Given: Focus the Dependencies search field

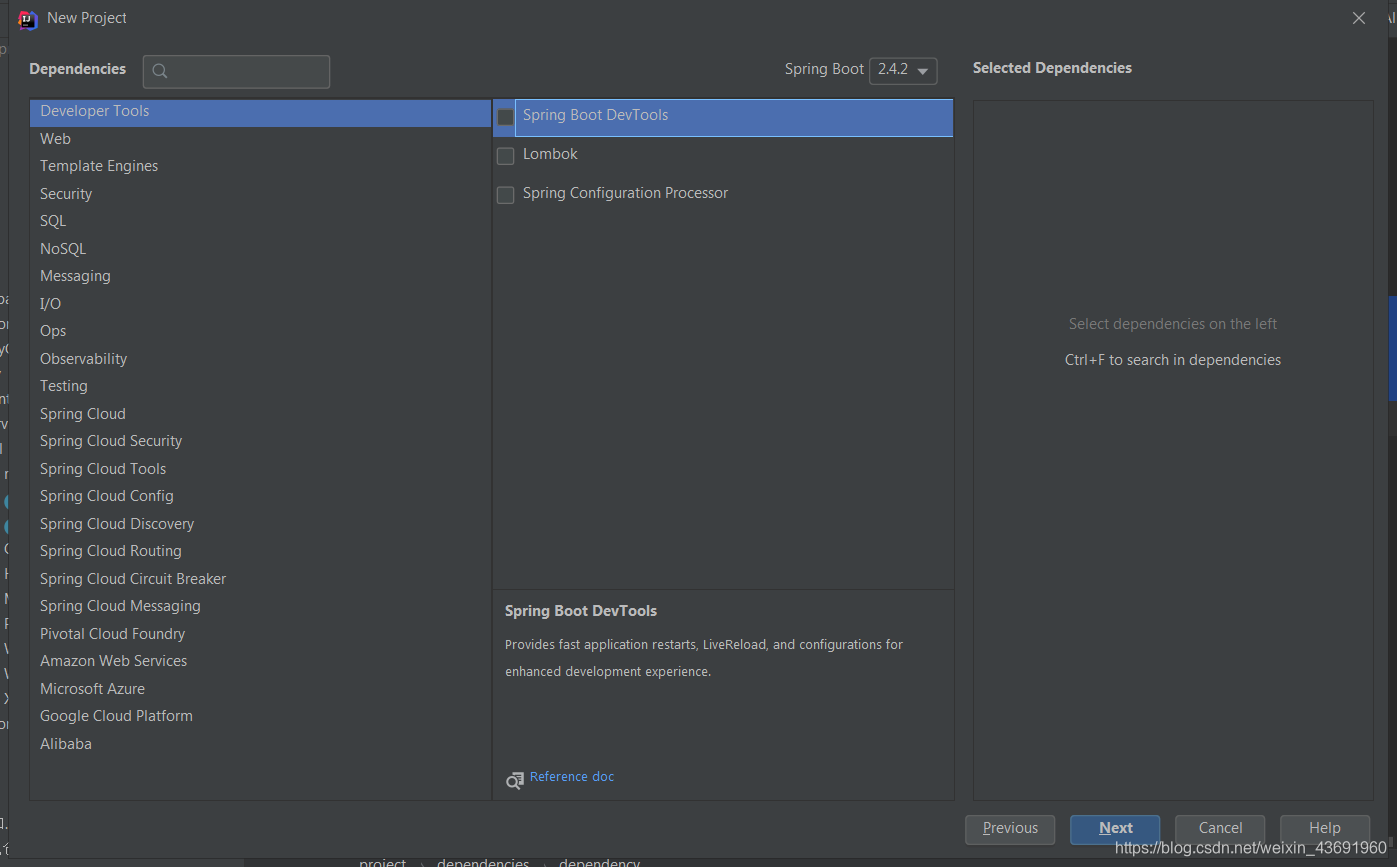Looking at the screenshot, I should (x=236, y=72).
